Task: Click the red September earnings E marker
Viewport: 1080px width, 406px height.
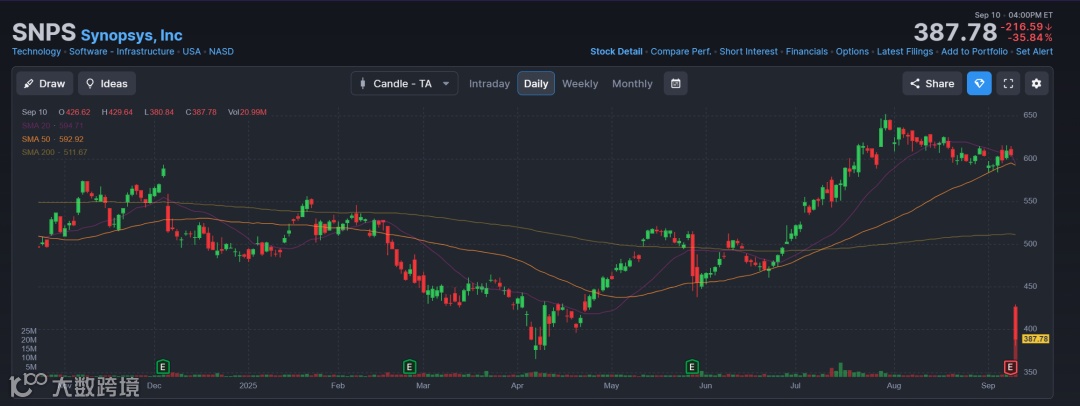Action: tap(1010, 367)
